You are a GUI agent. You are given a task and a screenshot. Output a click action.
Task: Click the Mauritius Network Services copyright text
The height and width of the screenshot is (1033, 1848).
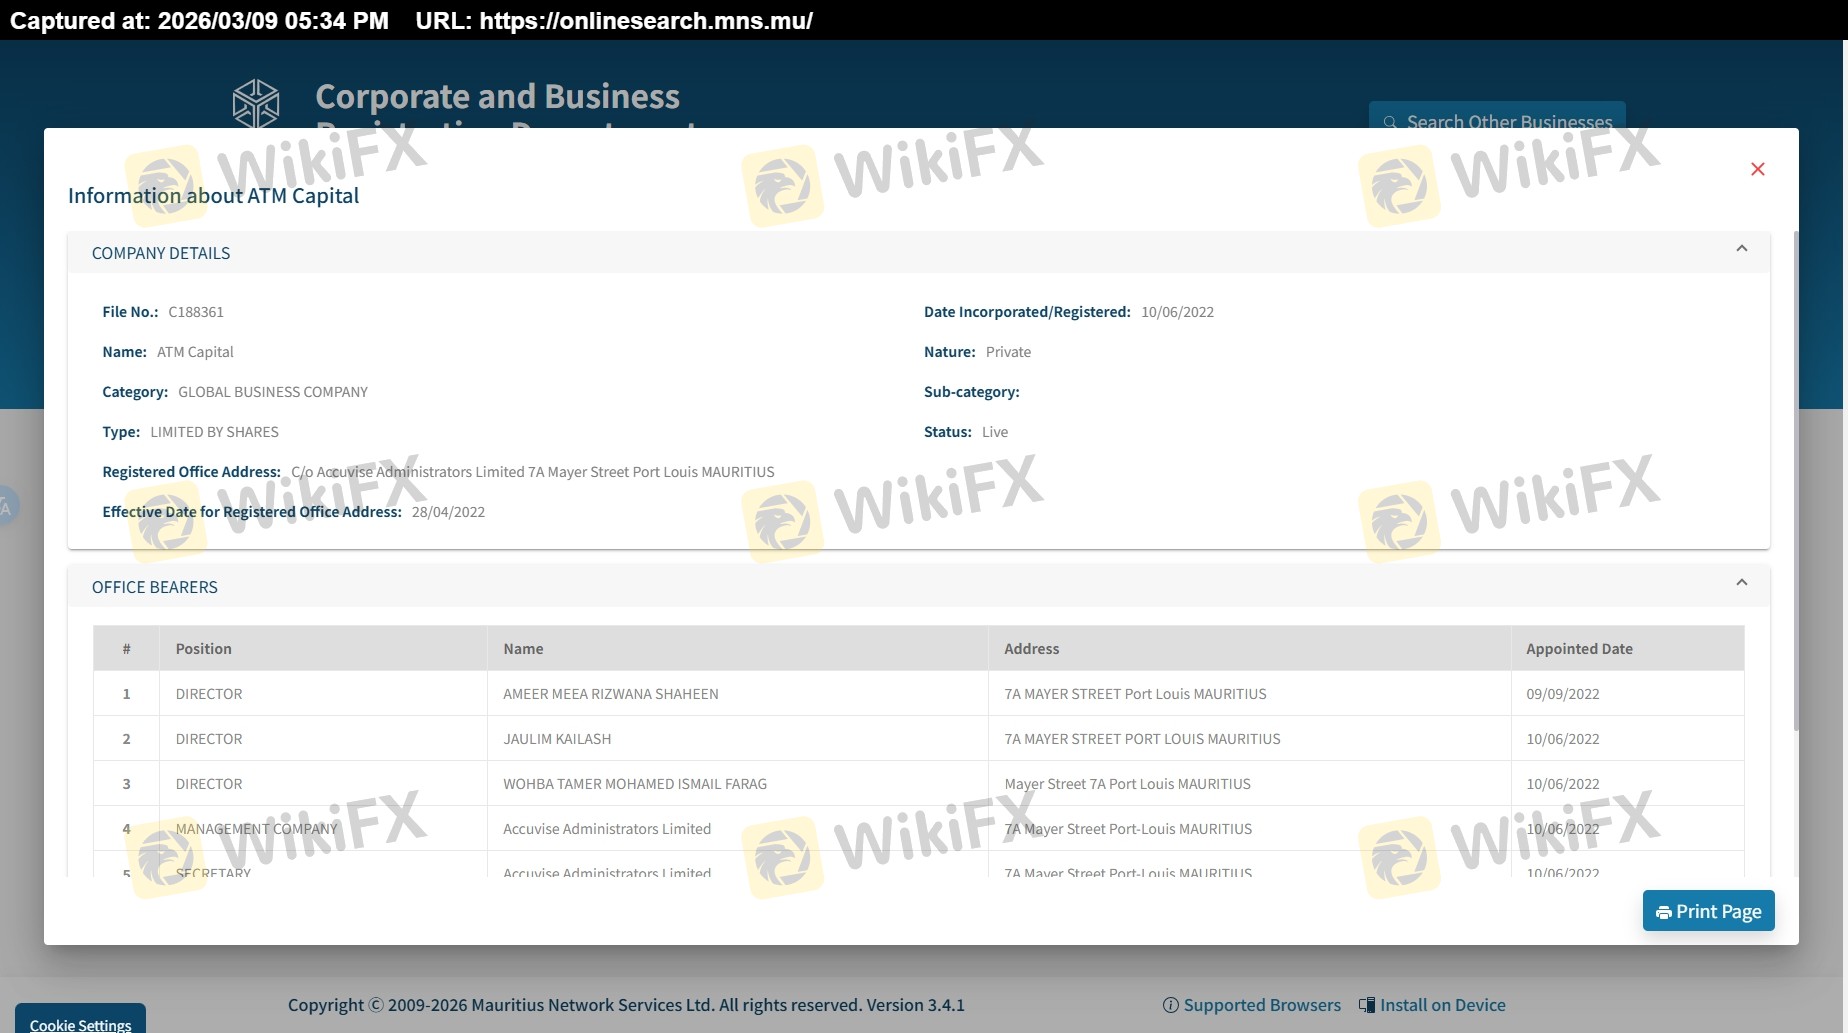626,1005
